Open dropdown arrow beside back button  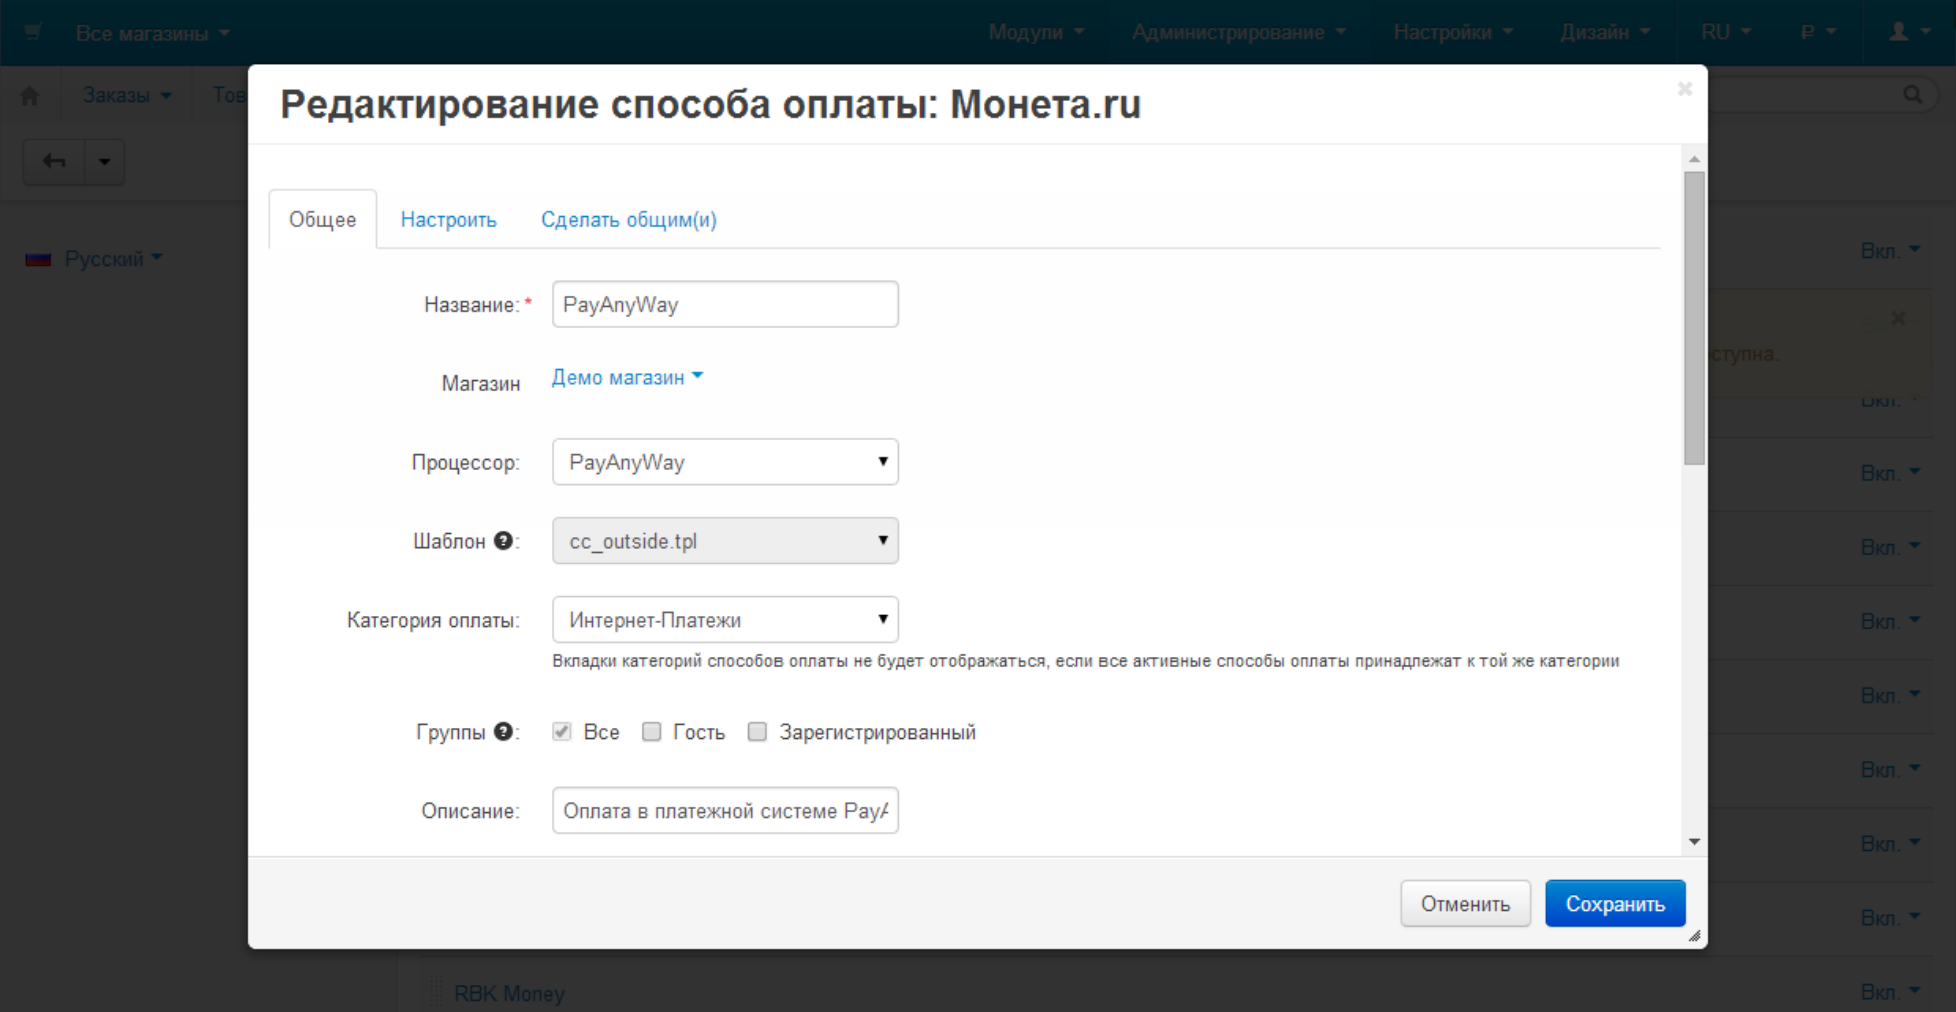click(105, 161)
